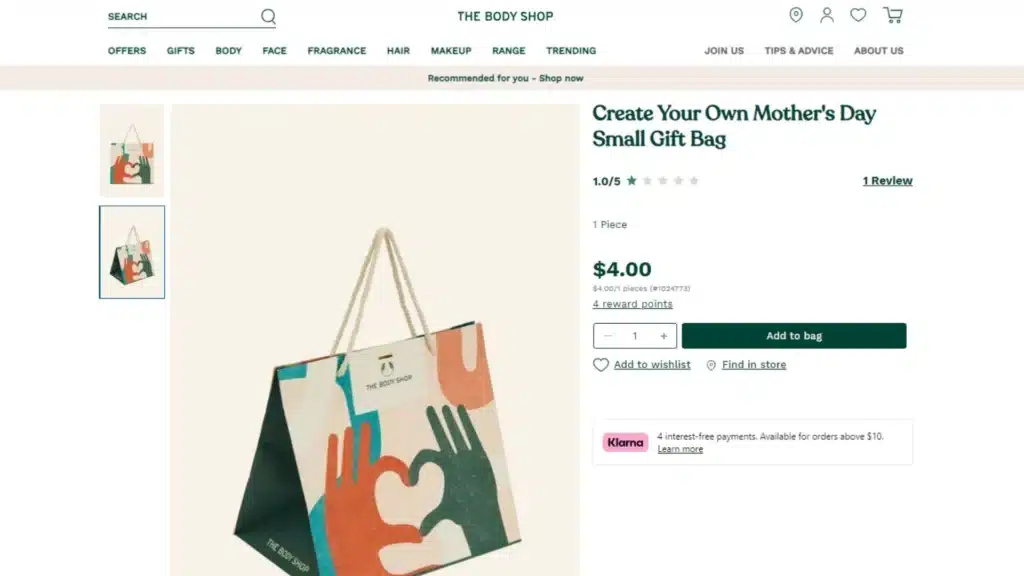Click Add to bag
Viewport: 1024px width, 576px height.
(x=795, y=335)
